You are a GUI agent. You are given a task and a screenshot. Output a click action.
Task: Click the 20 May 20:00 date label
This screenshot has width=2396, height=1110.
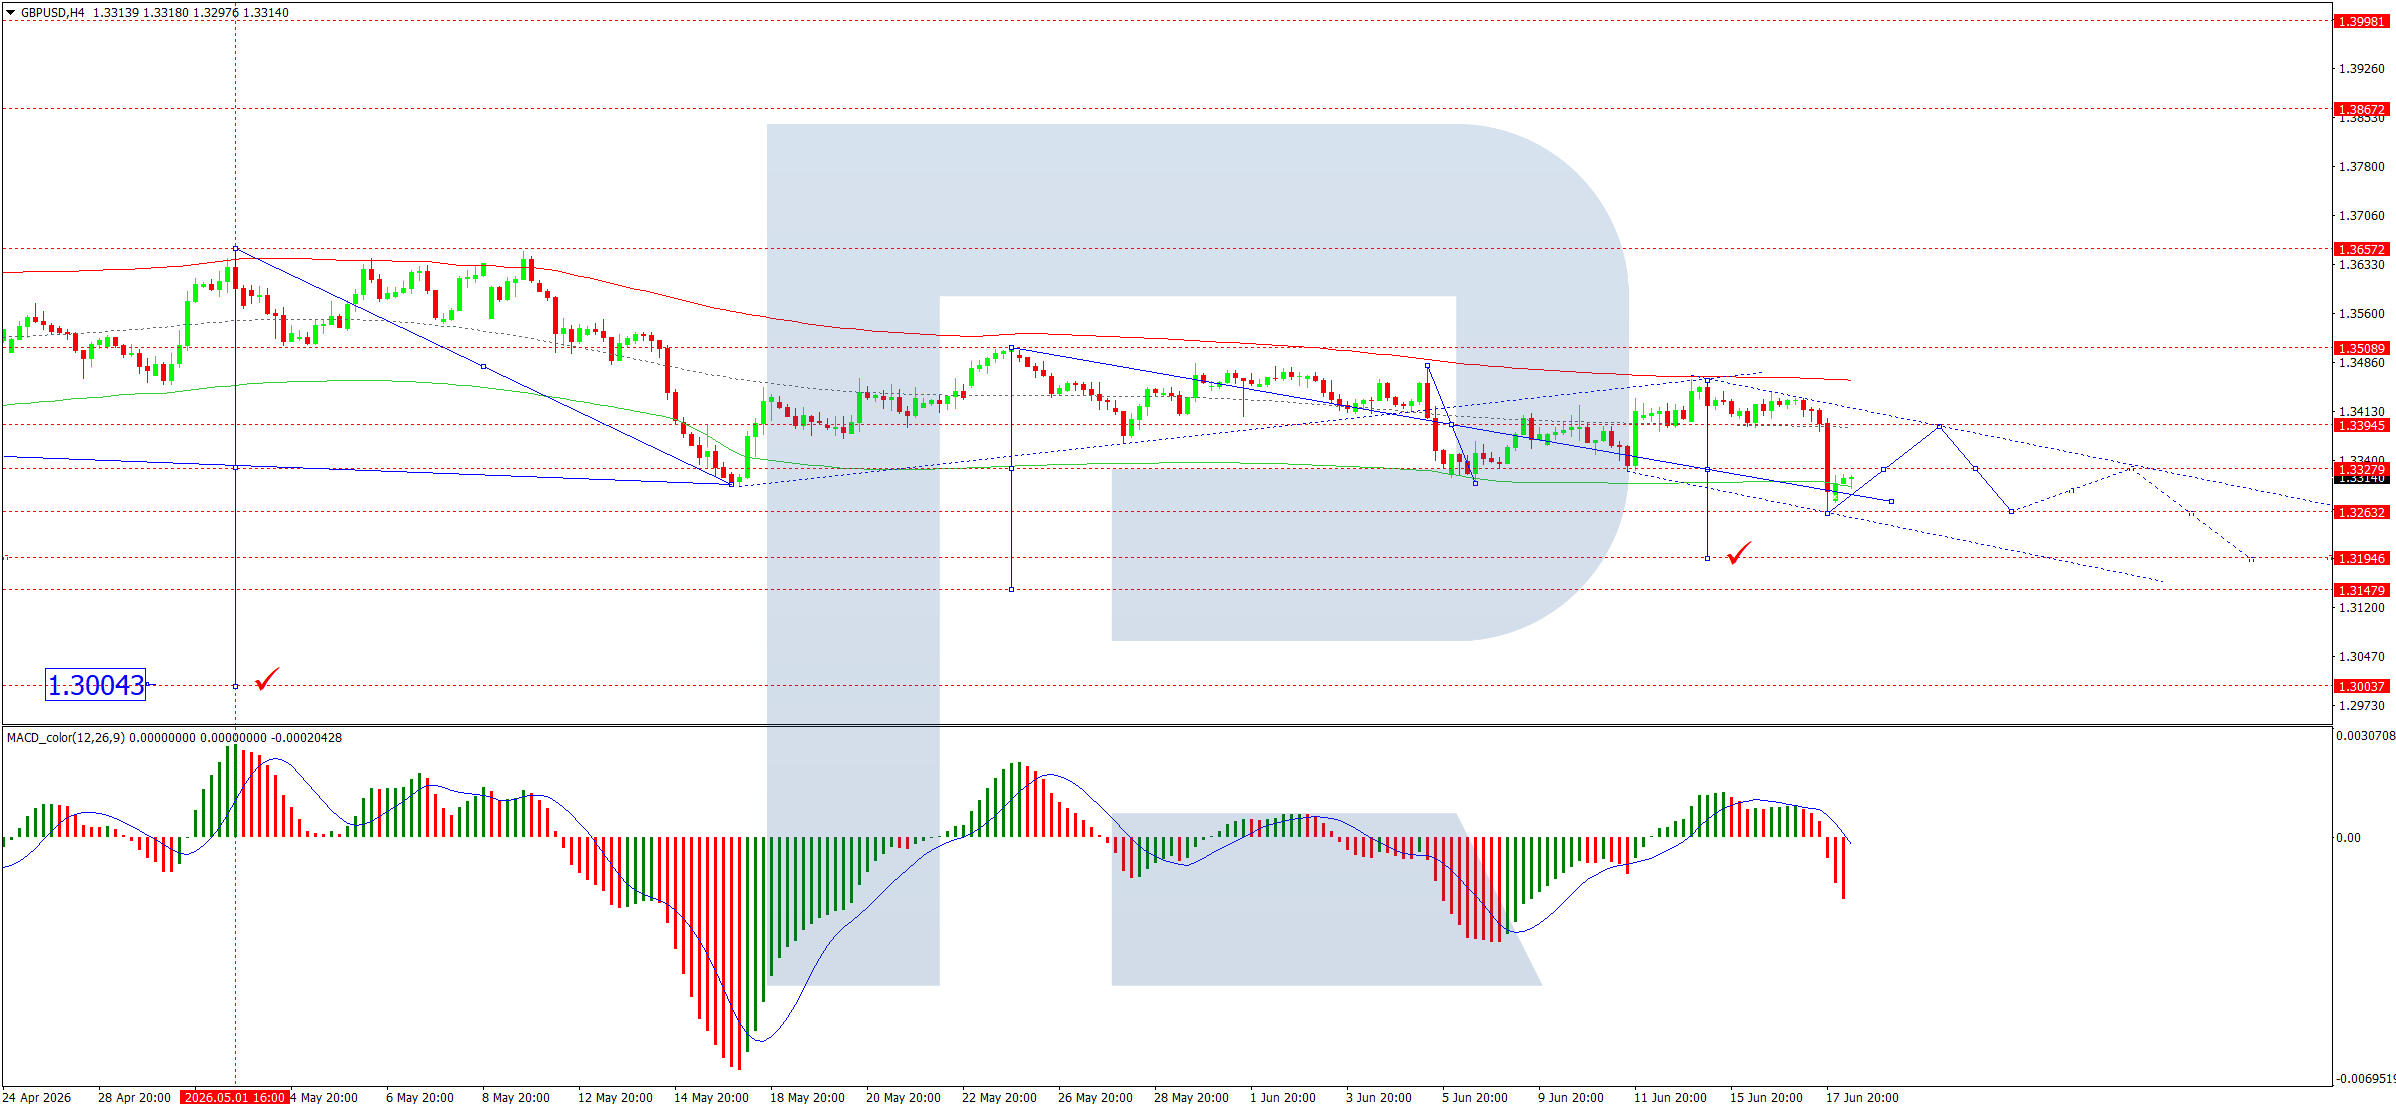[903, 1098]
